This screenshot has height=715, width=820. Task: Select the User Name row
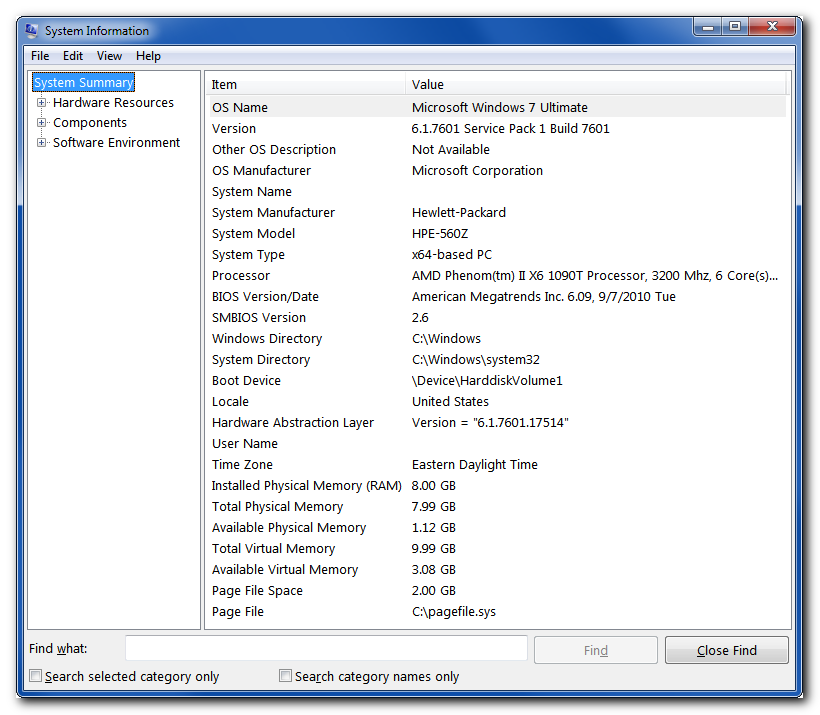(498, 444)
